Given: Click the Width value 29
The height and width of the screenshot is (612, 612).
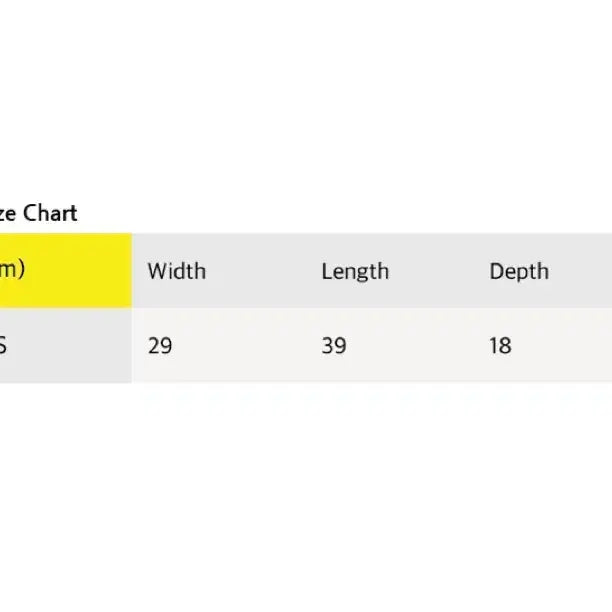Looking at the screenshot, I should [160, 346].
